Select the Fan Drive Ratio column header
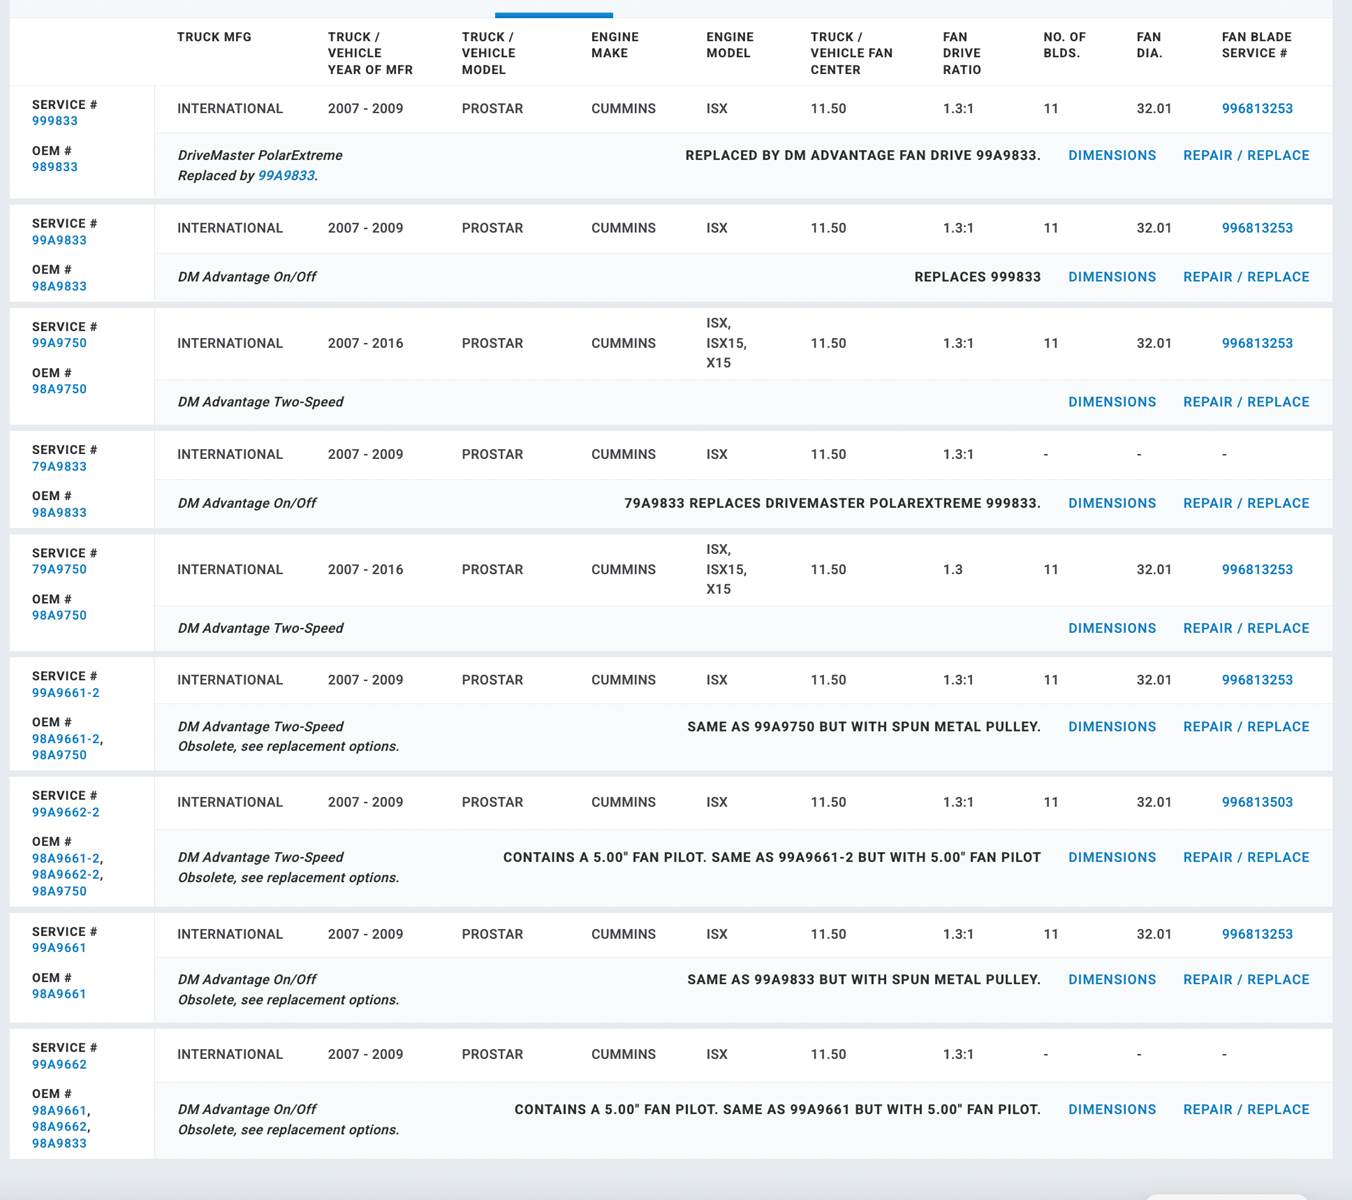Image resolution: width=1352 pixels, height=1200 pixels. tap(962, 53)
